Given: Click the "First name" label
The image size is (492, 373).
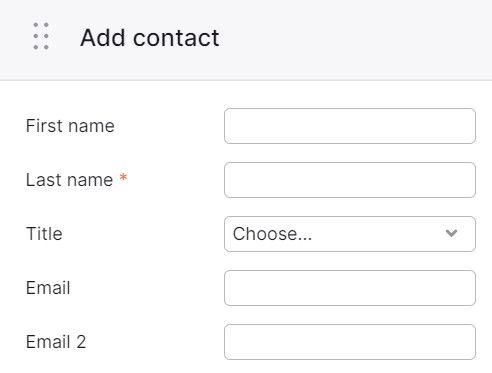Looking at the screenshot, I should [70, 126].
